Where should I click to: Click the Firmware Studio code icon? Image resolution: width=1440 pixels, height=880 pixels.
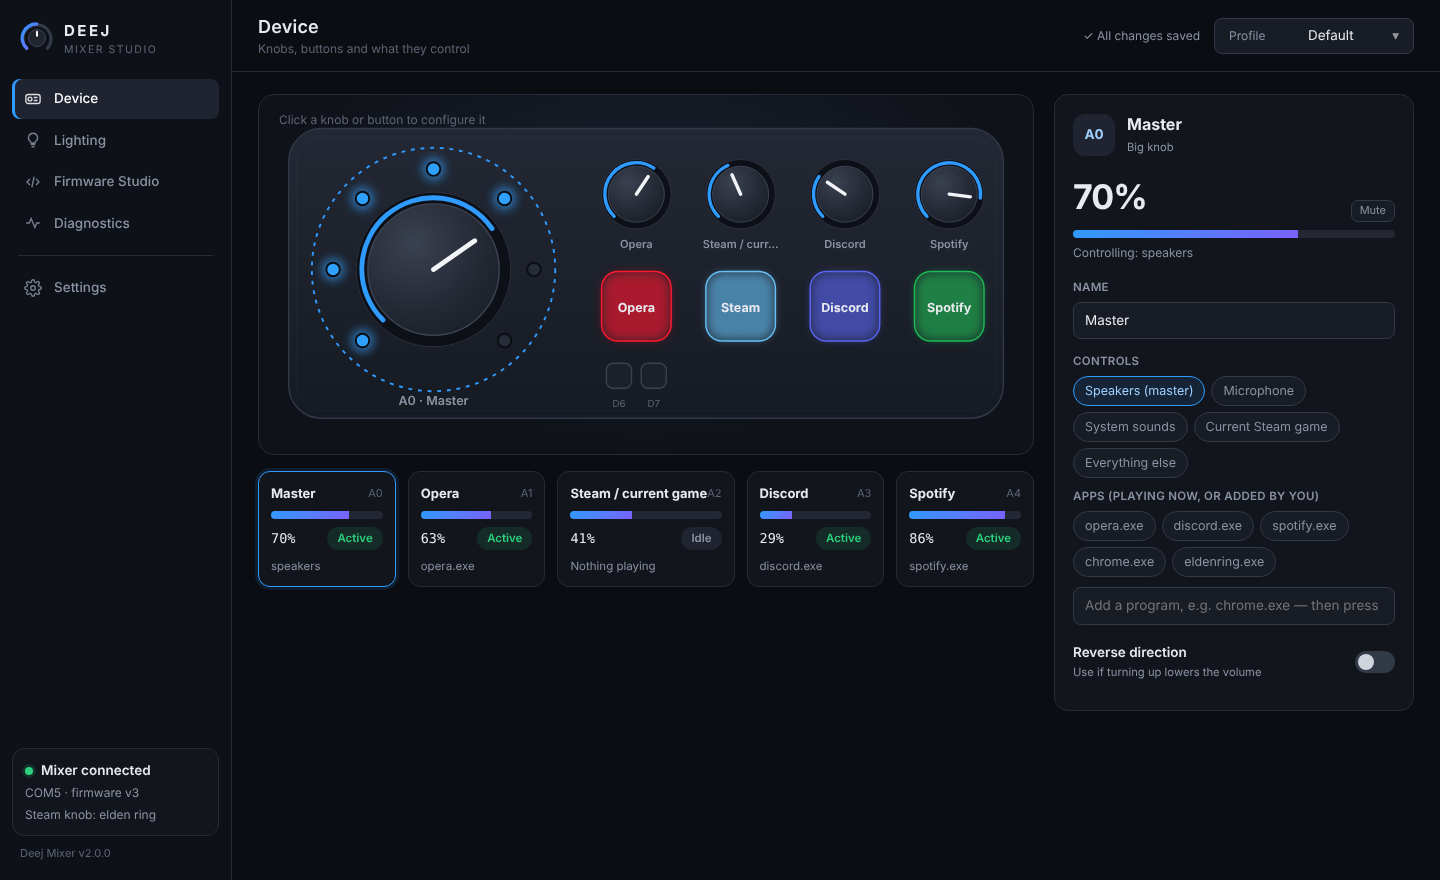(x=33, y=182)
